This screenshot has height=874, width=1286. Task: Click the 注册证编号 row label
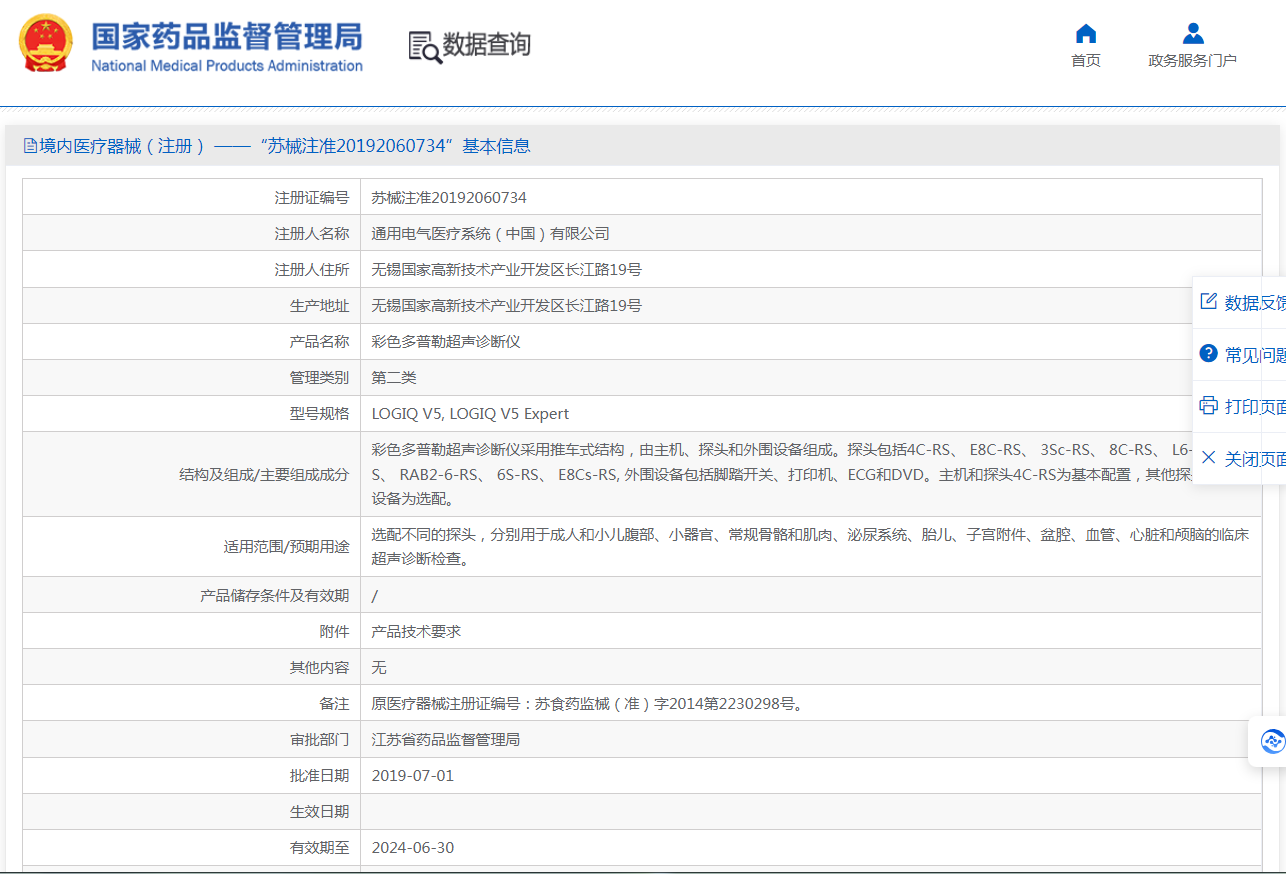click(312, 198)
